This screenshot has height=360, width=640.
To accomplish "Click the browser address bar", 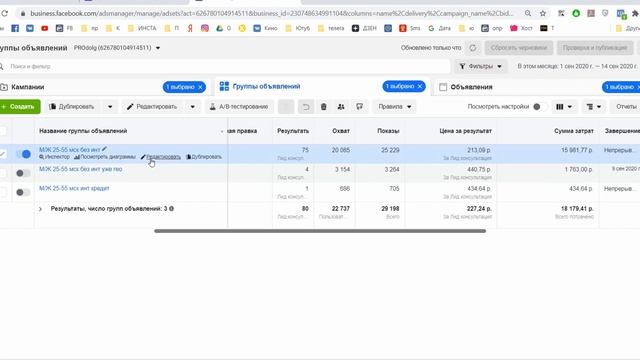I will [x=271, y=13].
